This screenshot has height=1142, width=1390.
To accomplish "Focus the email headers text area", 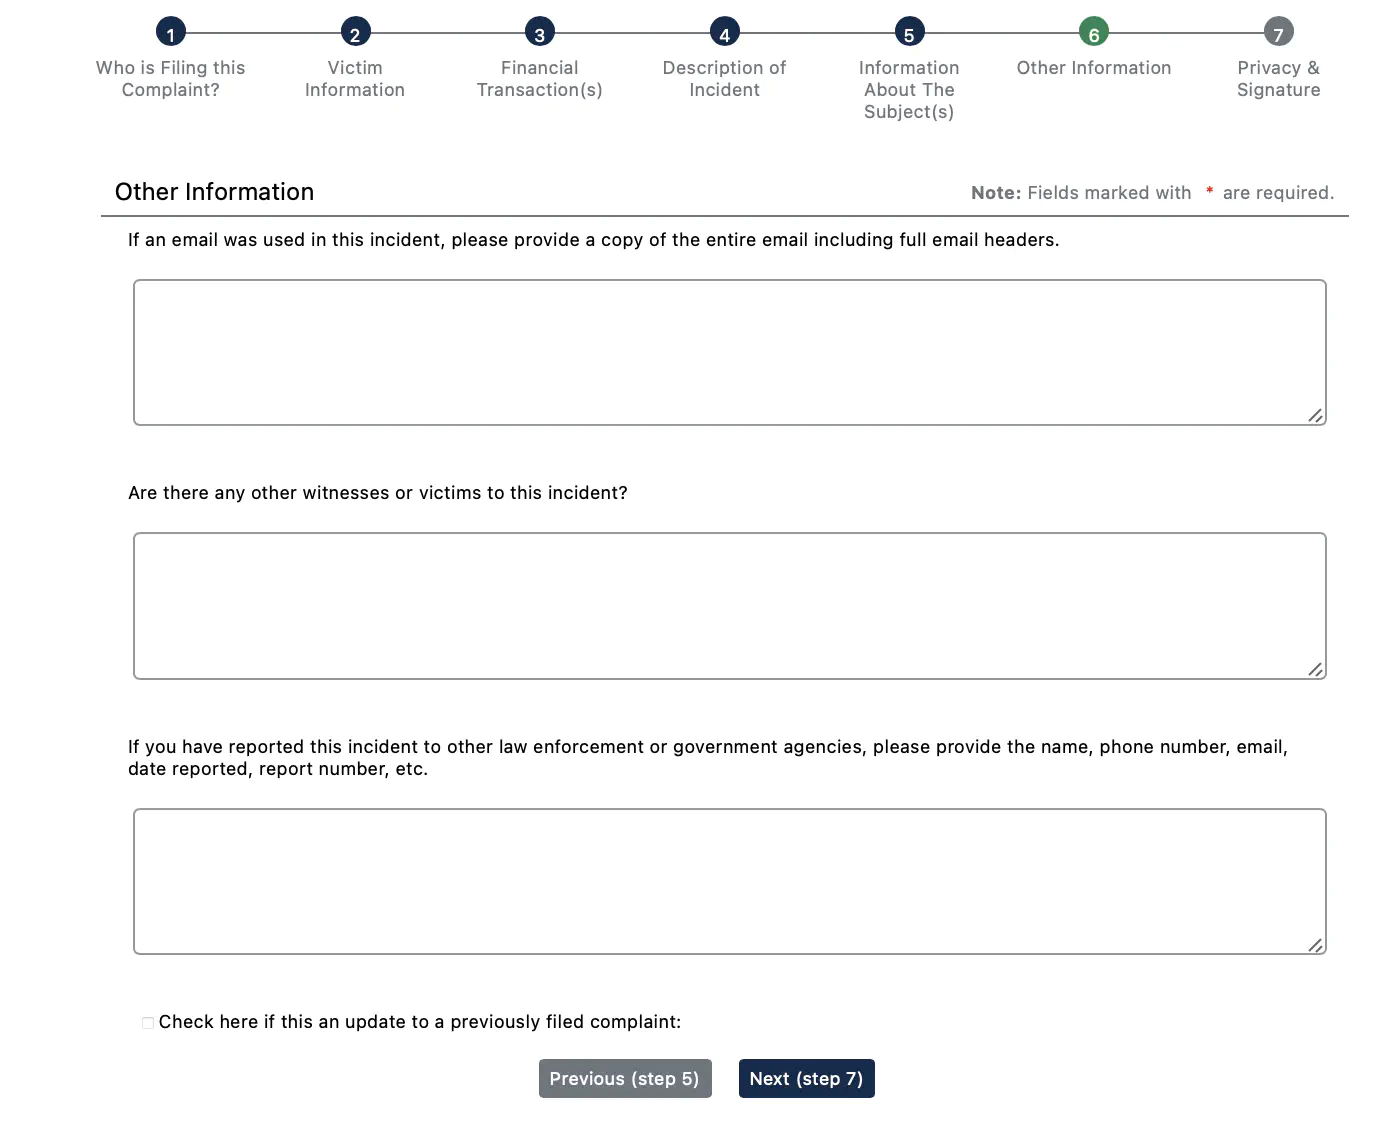I will (730, 353).
